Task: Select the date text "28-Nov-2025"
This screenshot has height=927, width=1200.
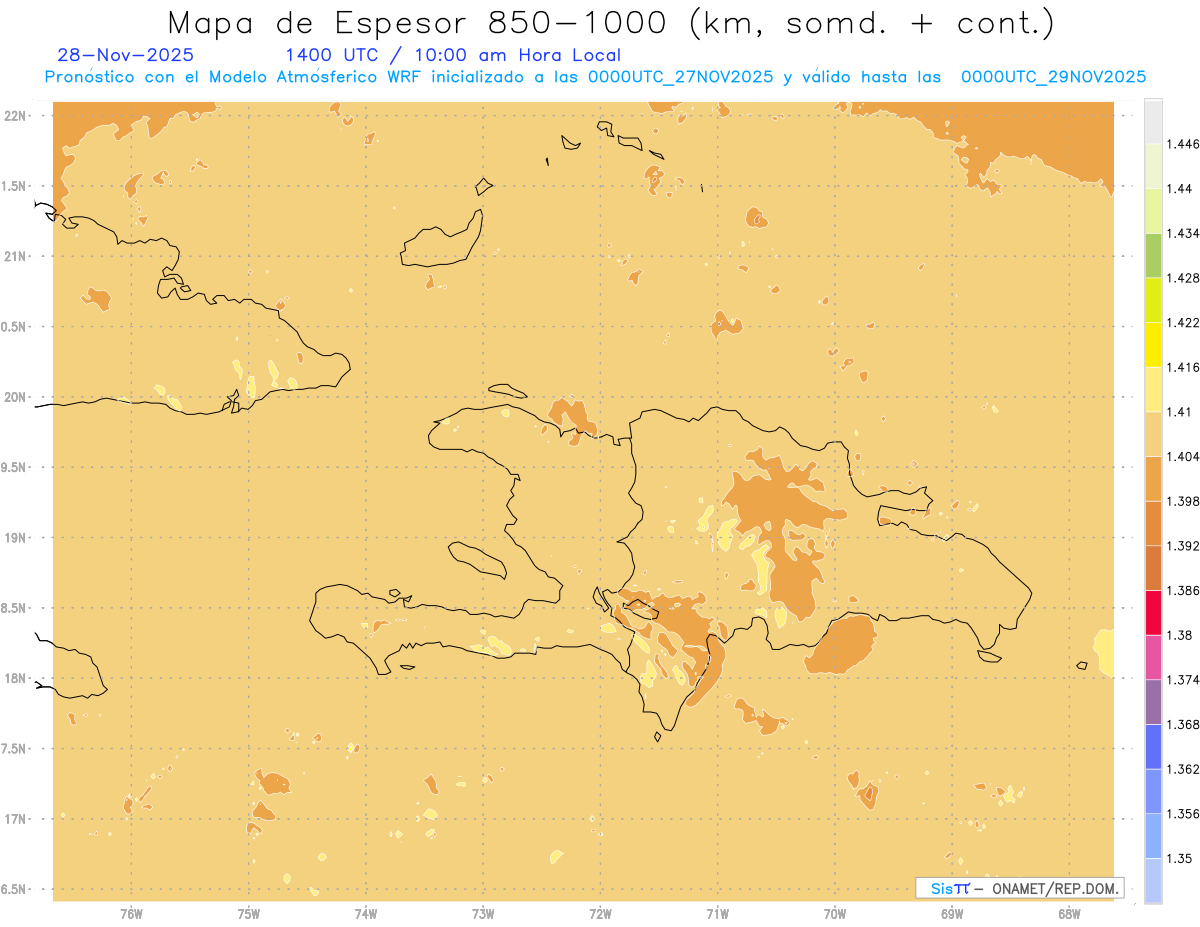Action: 126,55
